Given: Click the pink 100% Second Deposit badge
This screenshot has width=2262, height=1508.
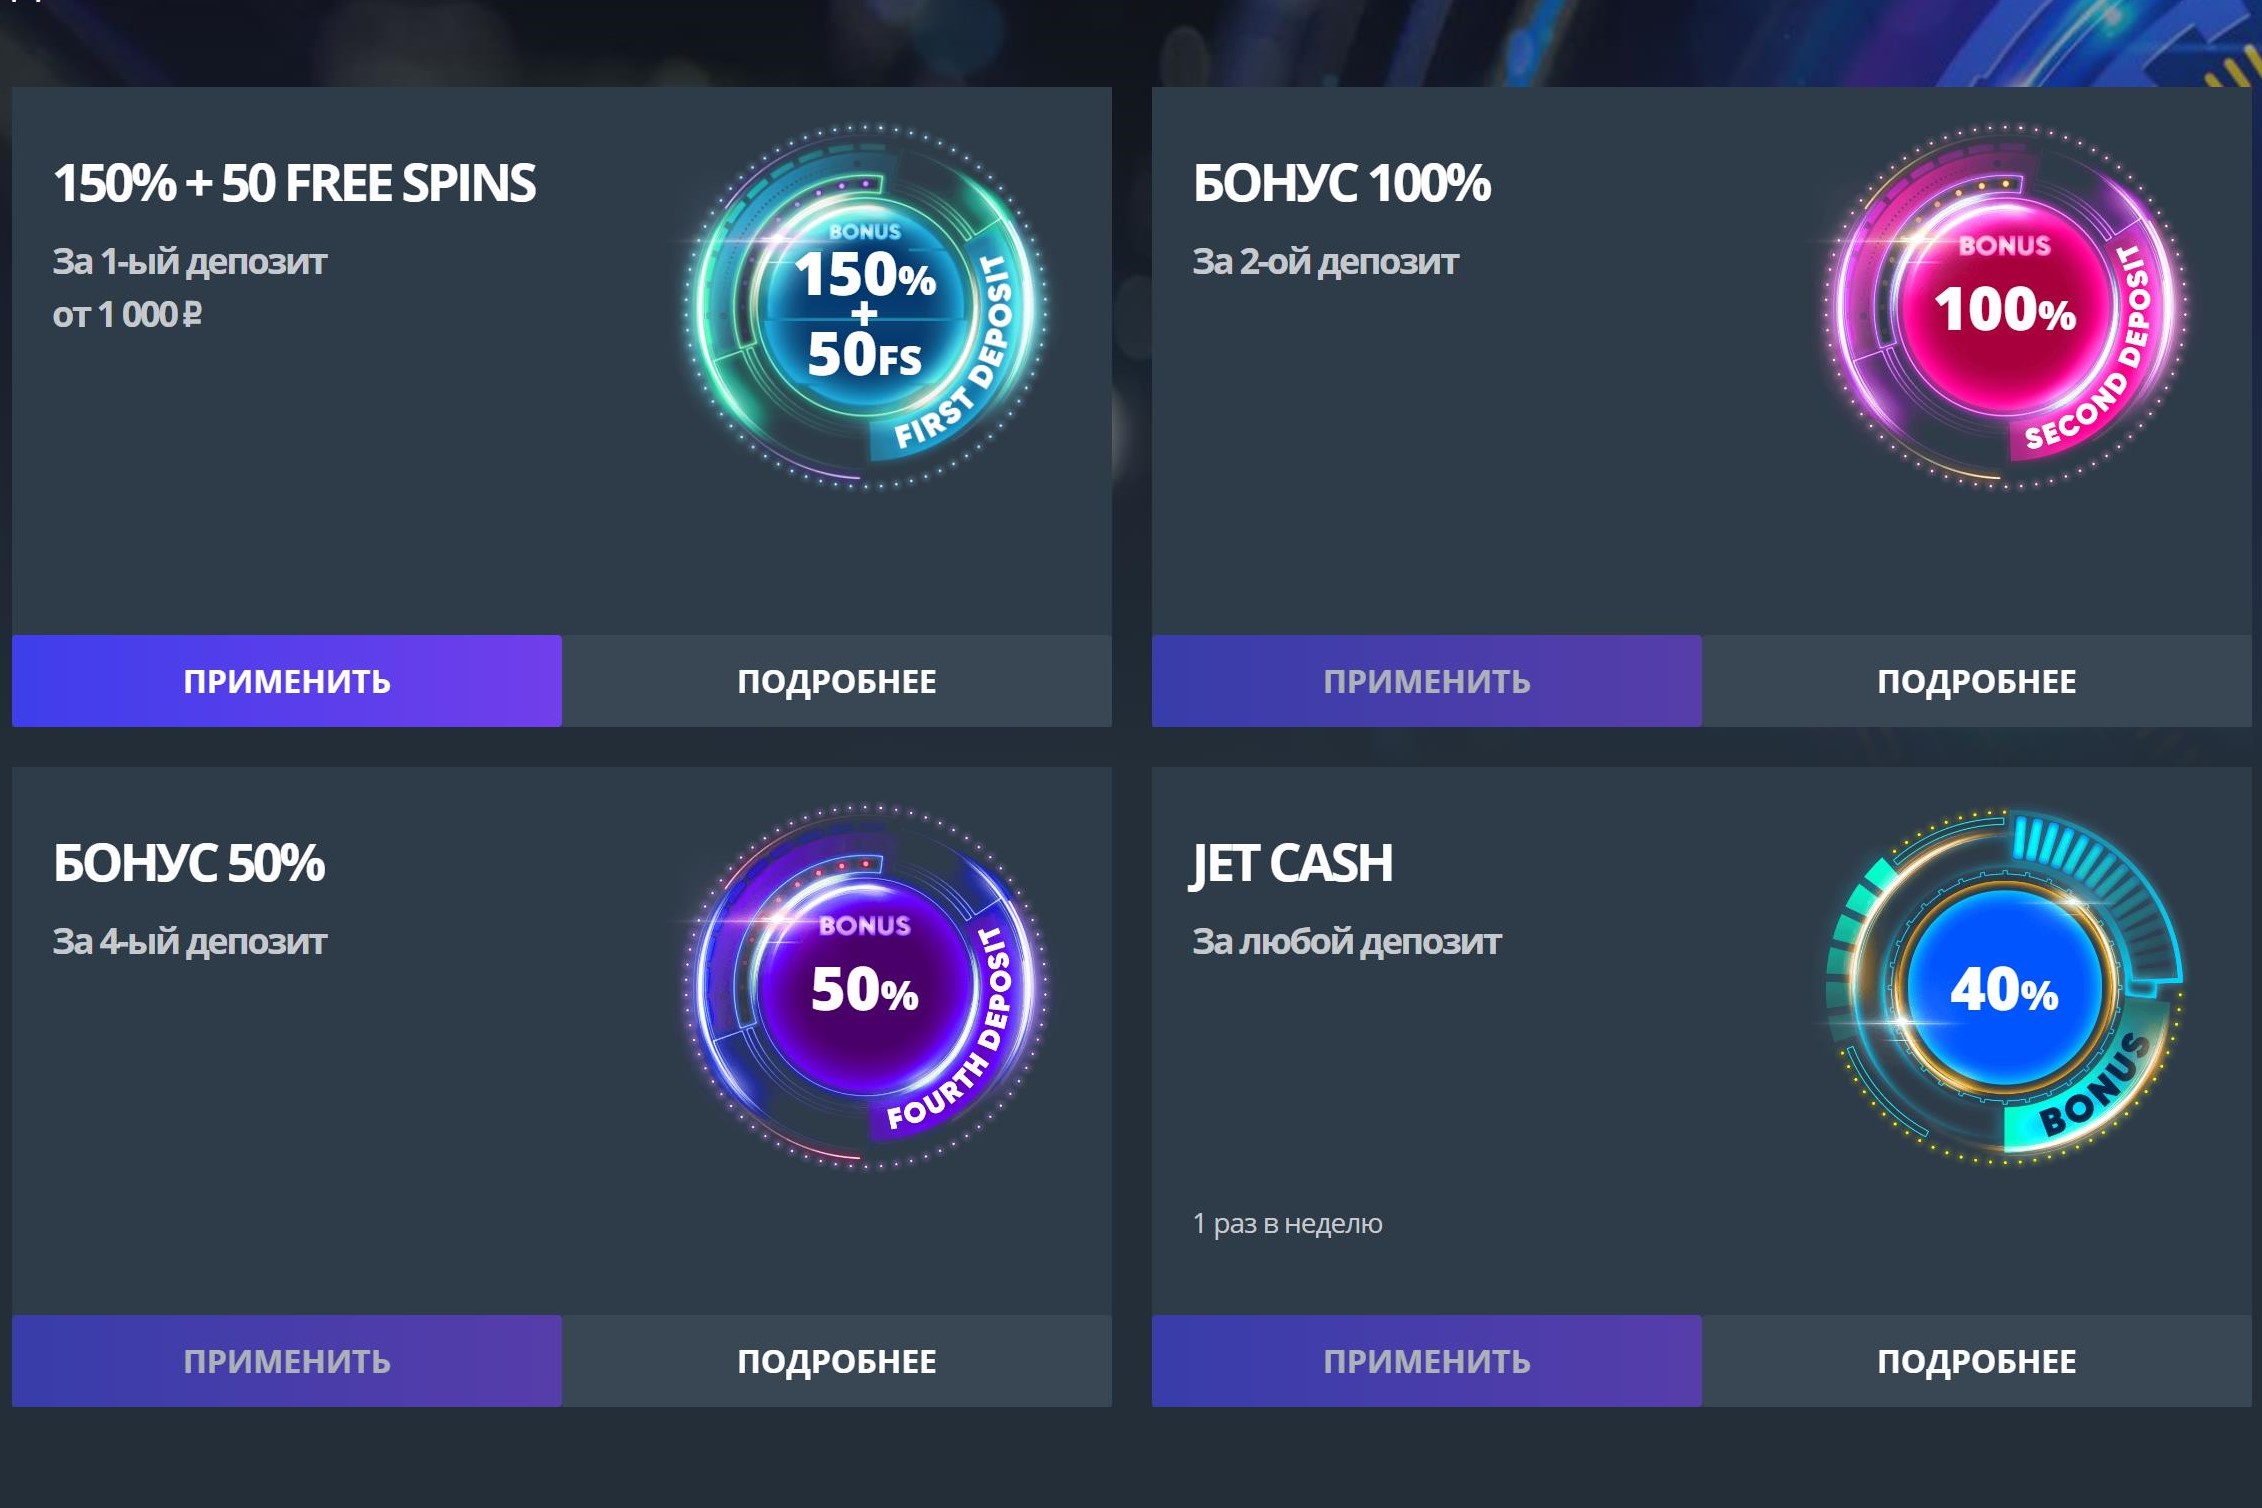Looking at the screenshot, I should pos(2006,307).
